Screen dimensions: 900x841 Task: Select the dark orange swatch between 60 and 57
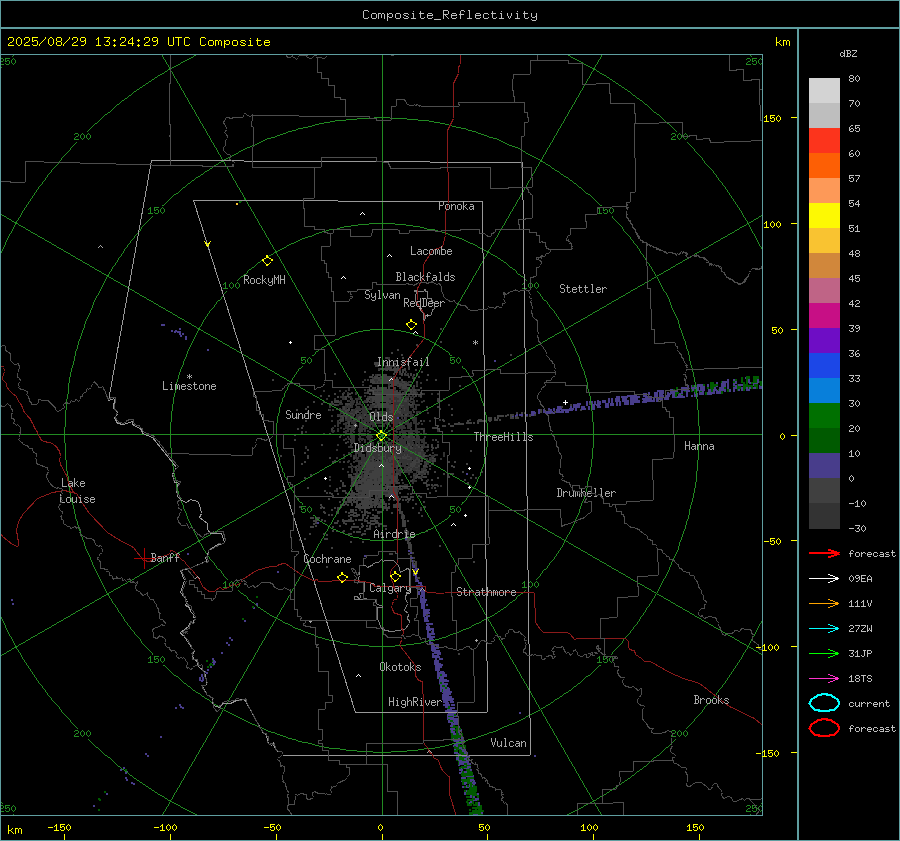click(x=824, y=166)
